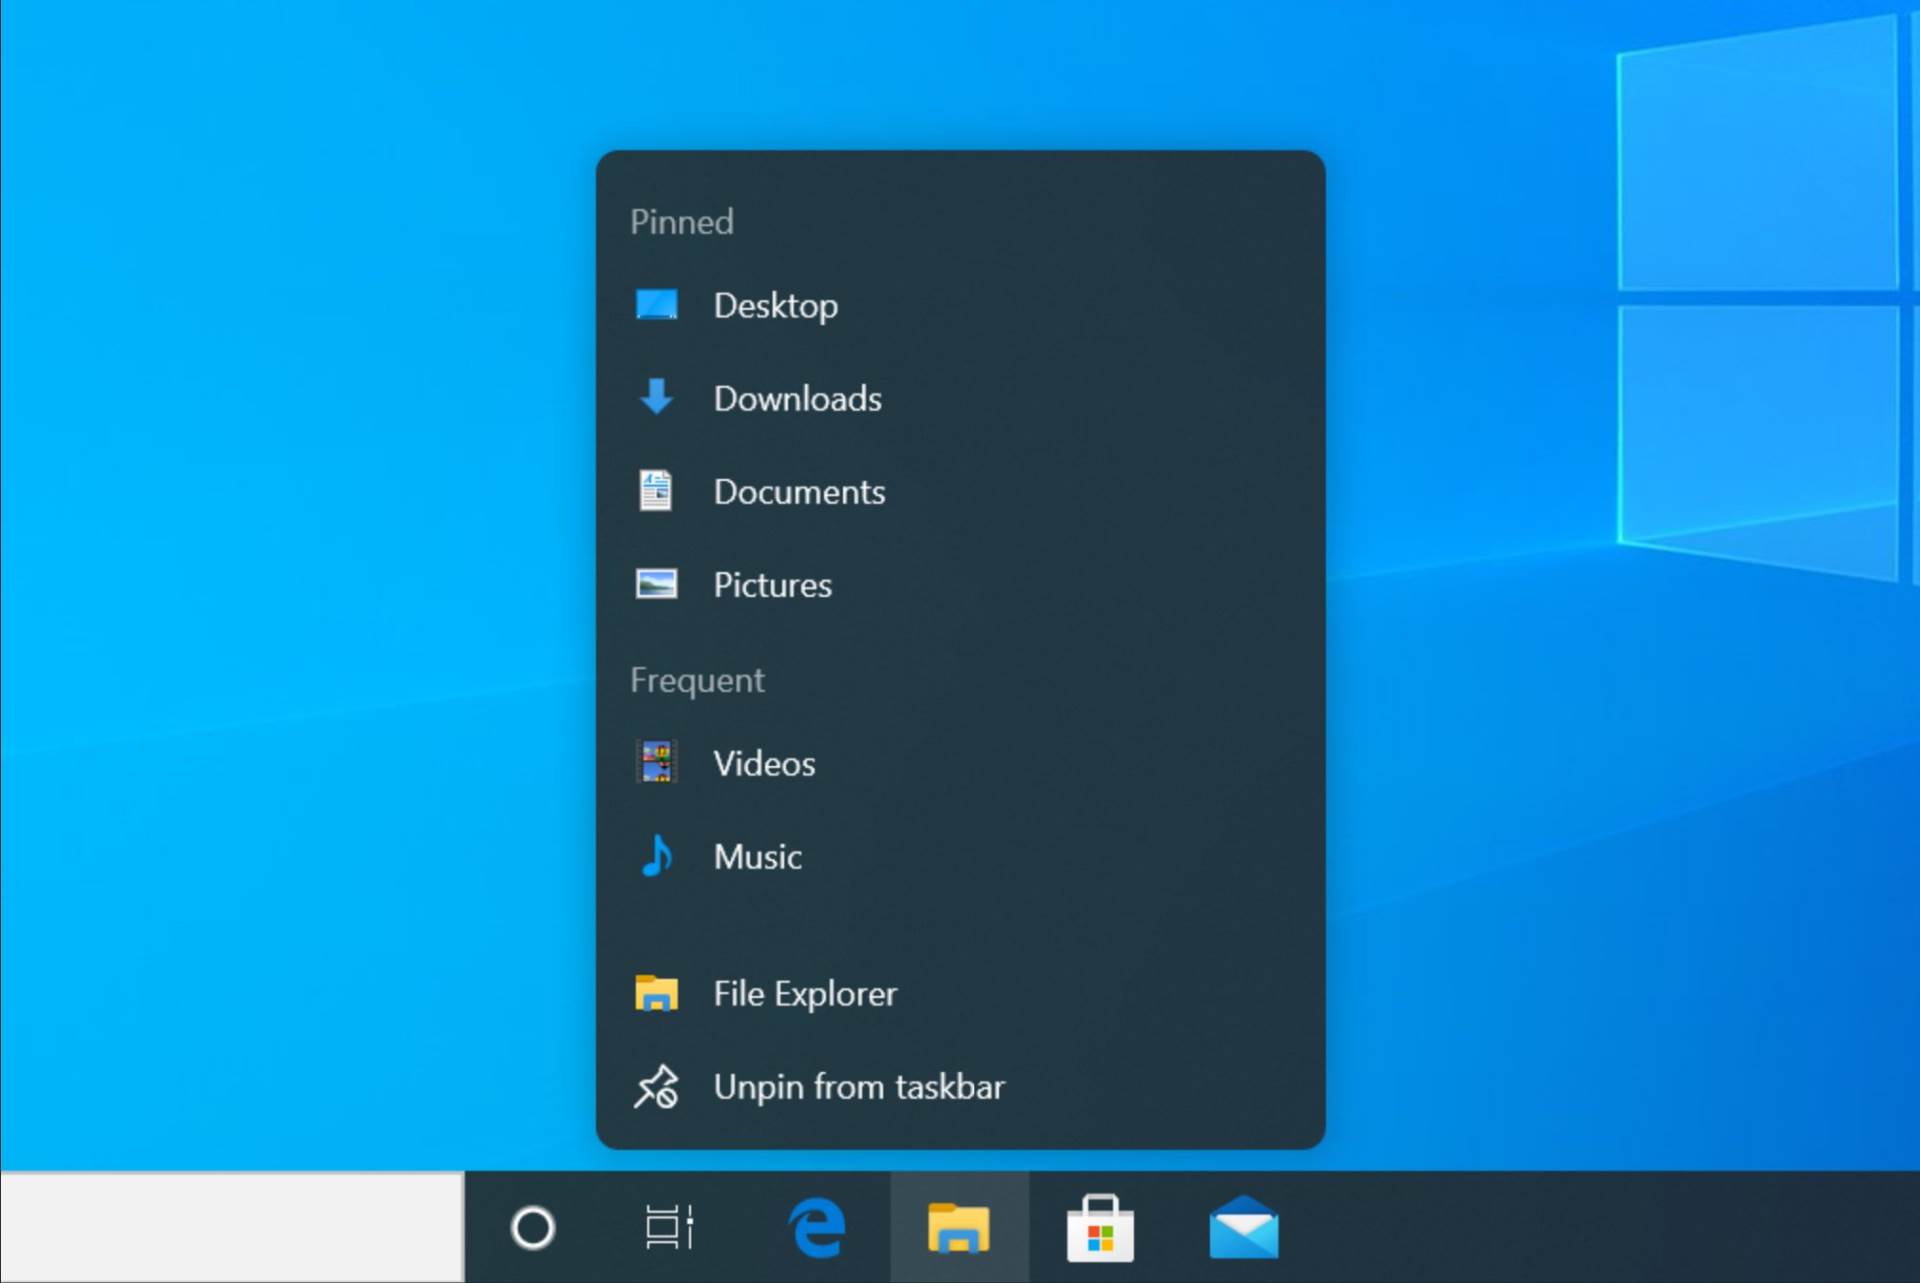The height and width of the screenshot is (1283, 1920).
Task: Open Desktop from the Pinned section
Action: pyautogui.click(x=777, y=305)
